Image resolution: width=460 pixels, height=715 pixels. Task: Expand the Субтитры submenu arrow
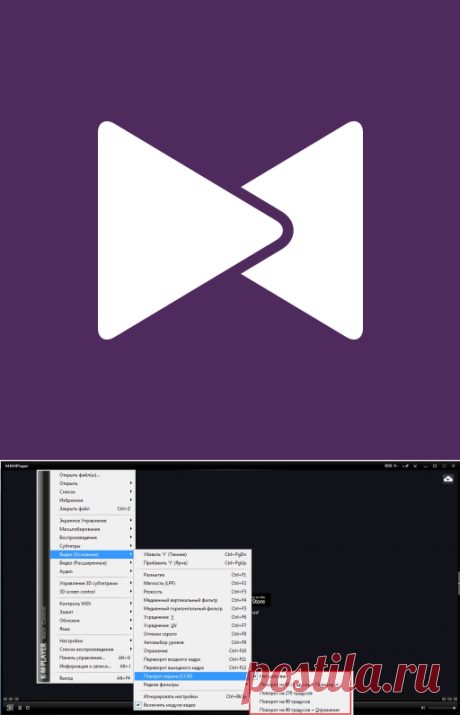pos(131,546)
